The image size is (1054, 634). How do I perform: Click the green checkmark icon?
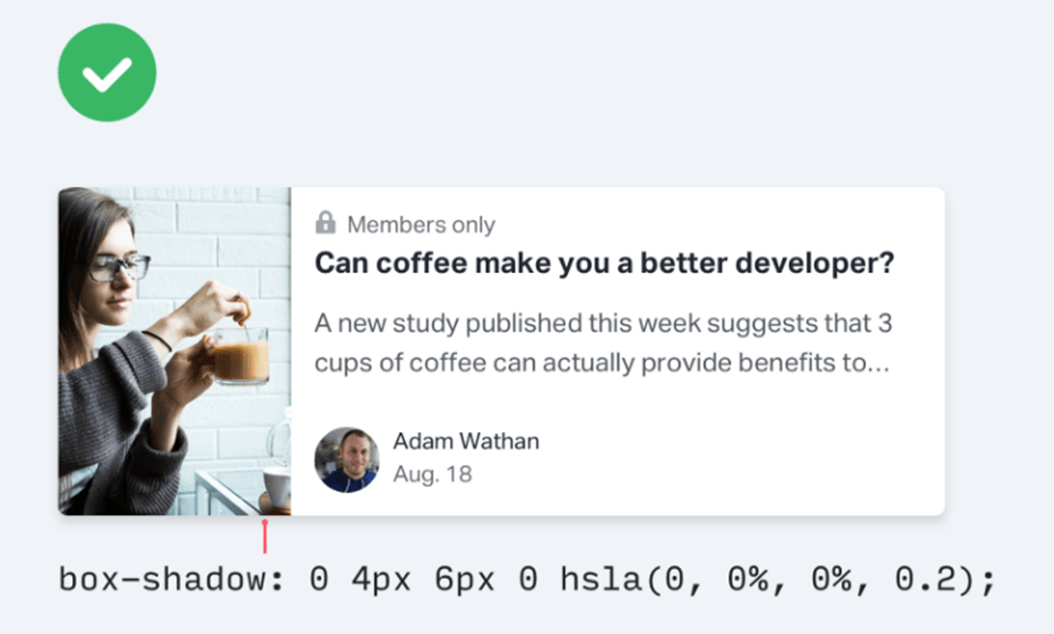[x=107, y=72]
